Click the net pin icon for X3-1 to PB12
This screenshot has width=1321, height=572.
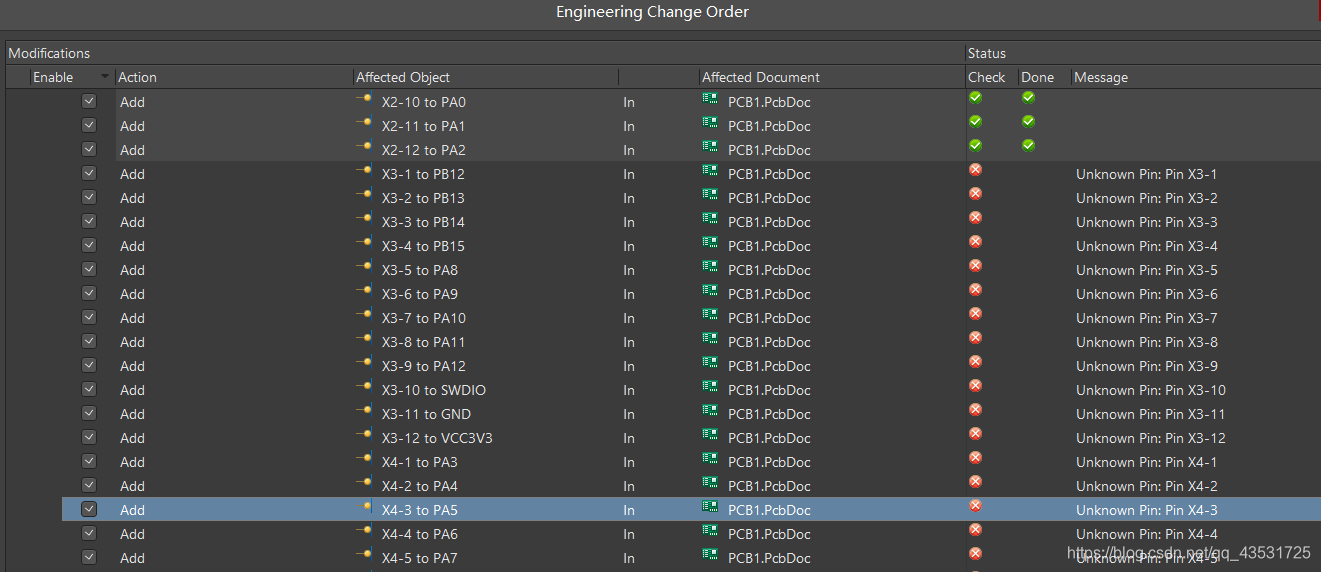[x=364, y=170]
